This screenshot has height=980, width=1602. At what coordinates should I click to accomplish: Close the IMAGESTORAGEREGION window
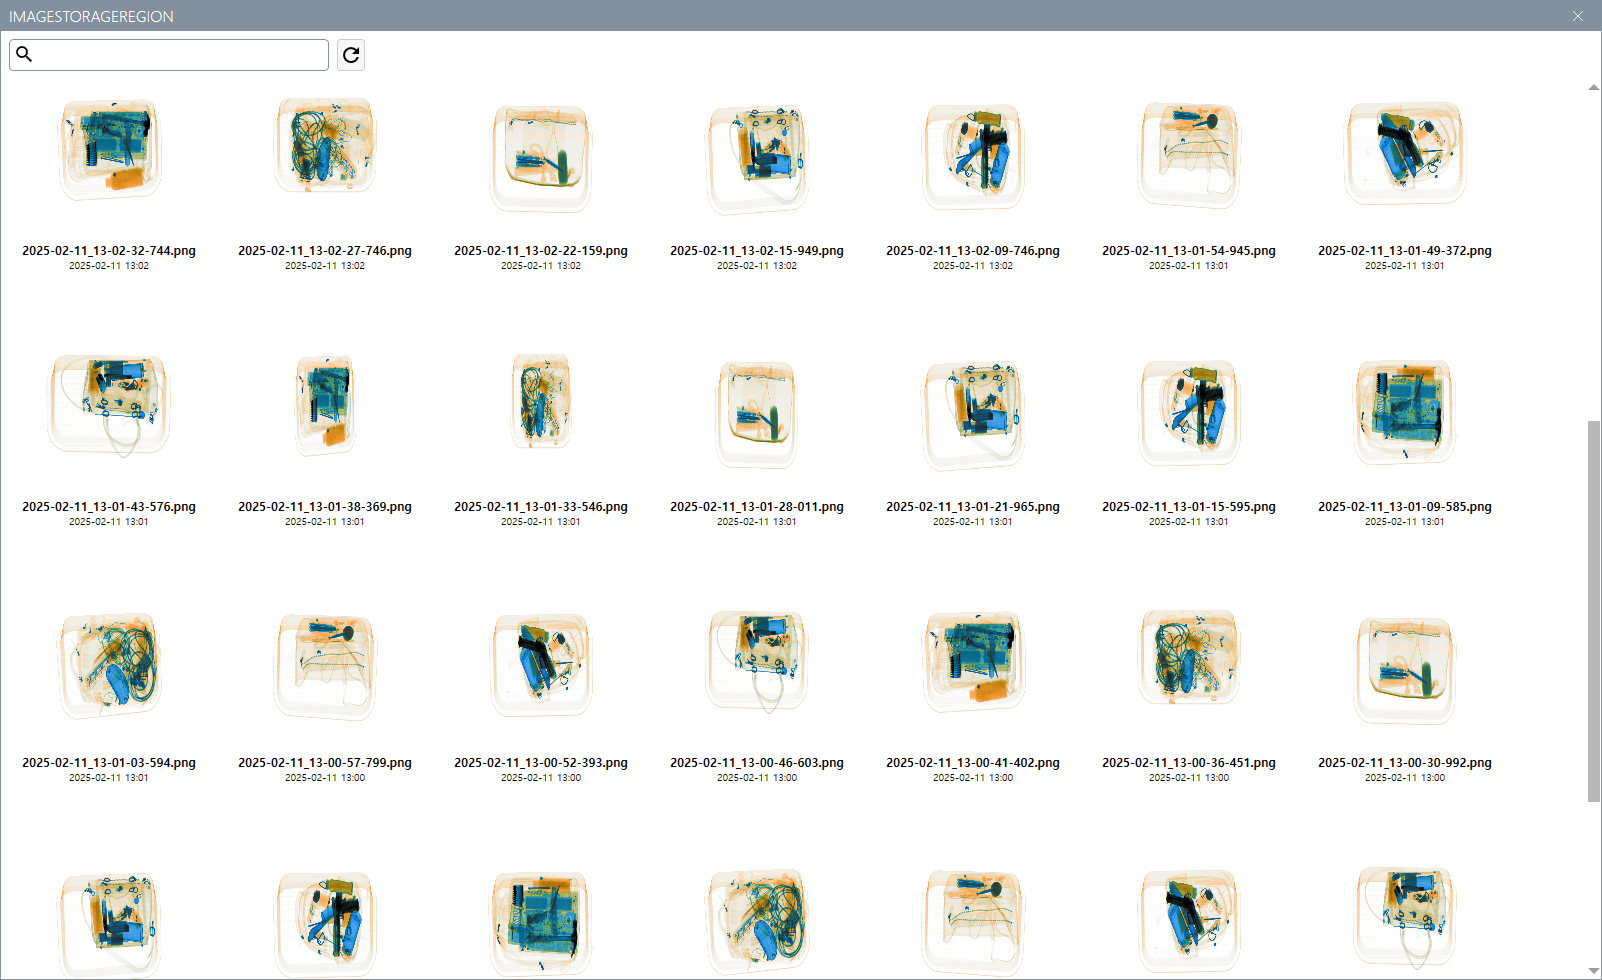coord(1578,16)
